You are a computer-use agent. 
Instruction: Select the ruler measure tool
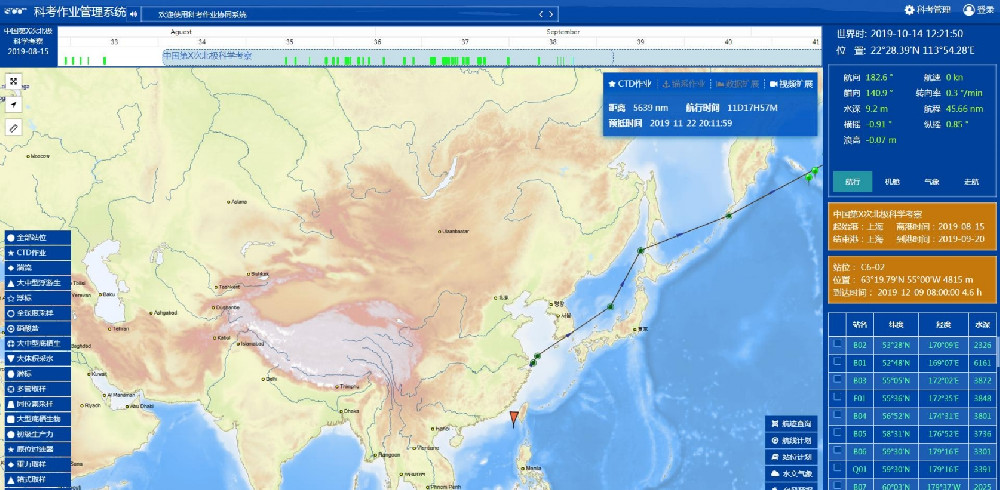[x=14, y=128]
